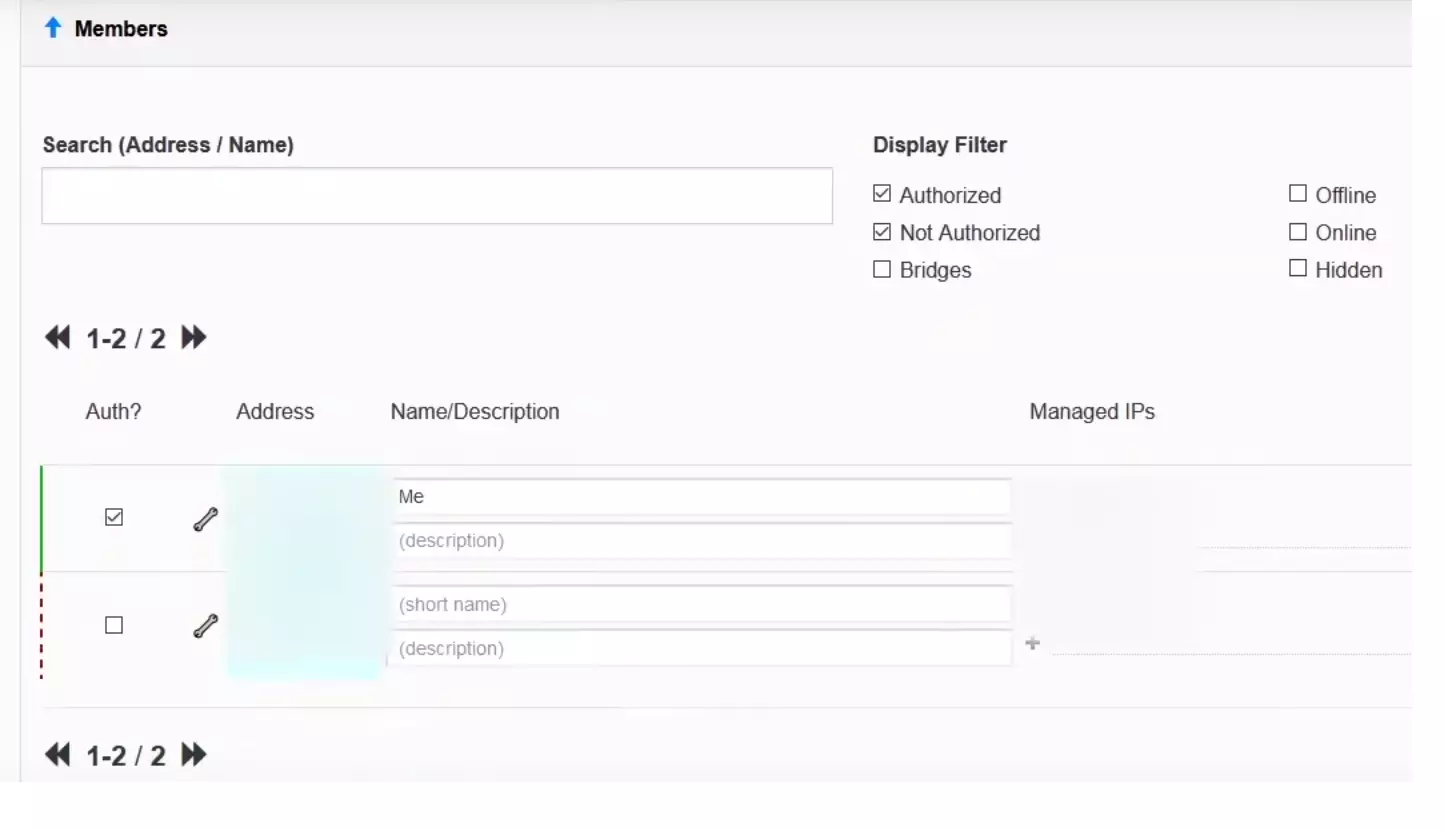Enable the Hidden members filter
This screenshot has height=830, width=1445.
1298,268
